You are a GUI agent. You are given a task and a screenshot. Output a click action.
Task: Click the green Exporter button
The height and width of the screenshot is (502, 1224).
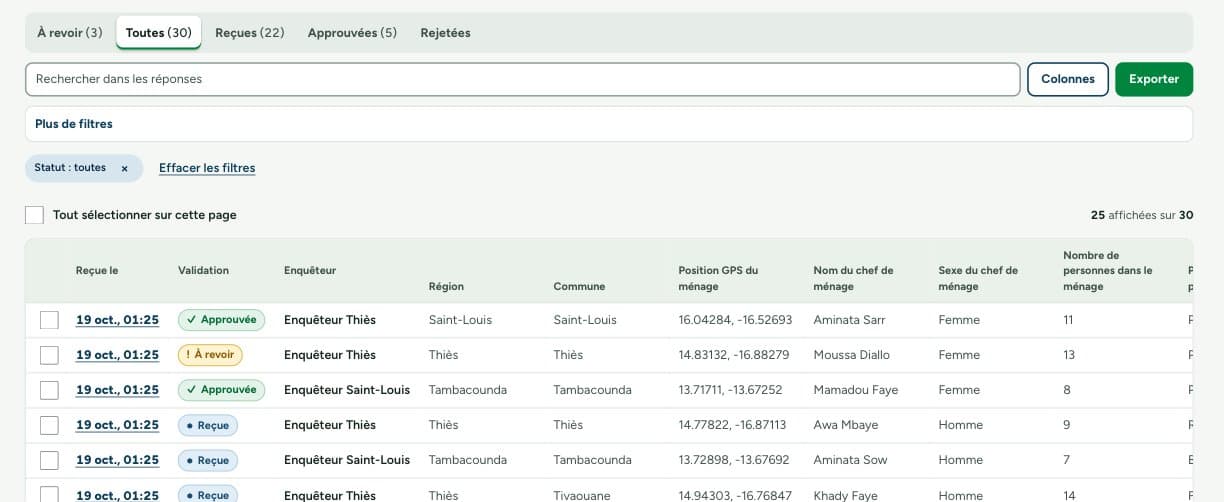(x=1154, y=79)
